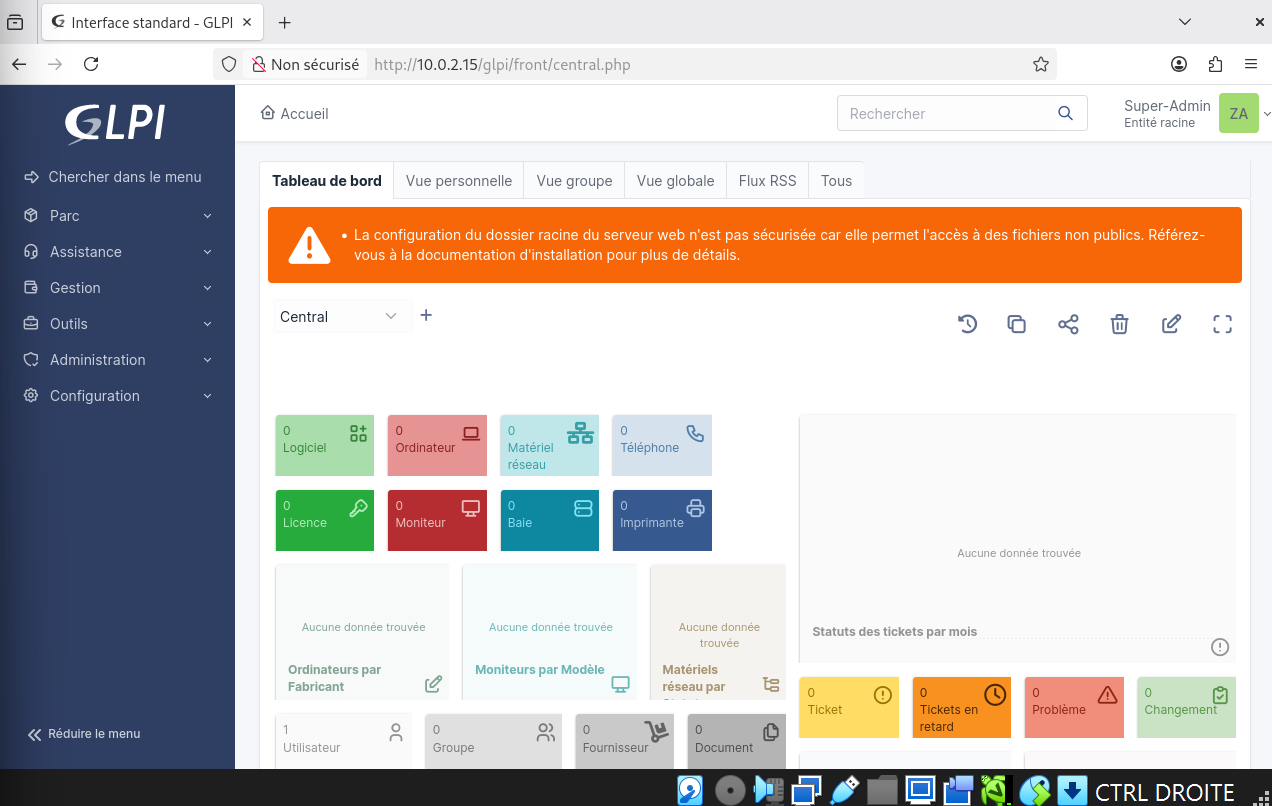Image resolution: width=1272 pixels, height=806 pixels.
Task: Click the browser back arrow
Action: point(18,64)
